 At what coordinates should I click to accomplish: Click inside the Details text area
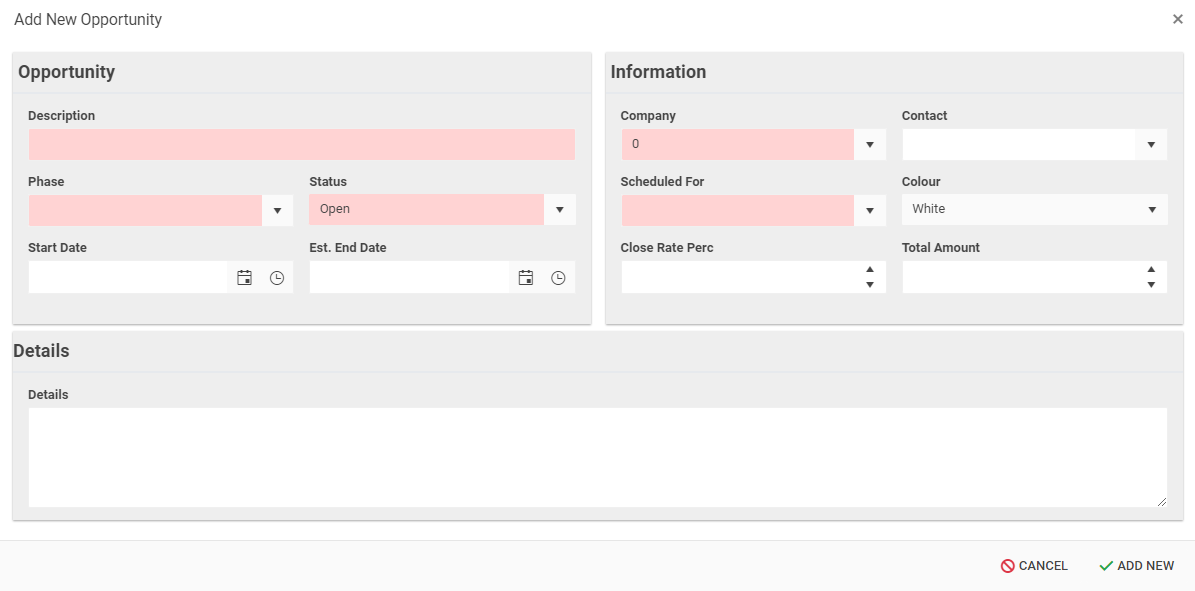click(597, 457)
